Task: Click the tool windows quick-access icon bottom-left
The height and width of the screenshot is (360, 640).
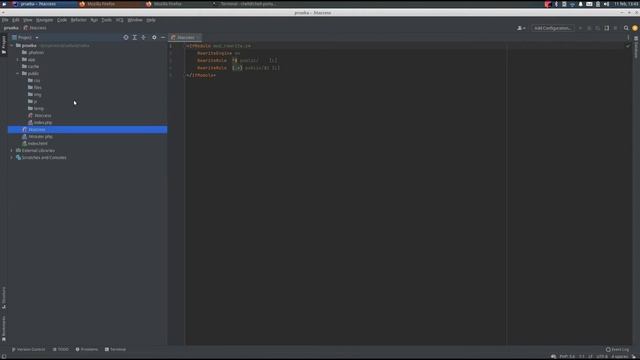Action: click(4, 356)
